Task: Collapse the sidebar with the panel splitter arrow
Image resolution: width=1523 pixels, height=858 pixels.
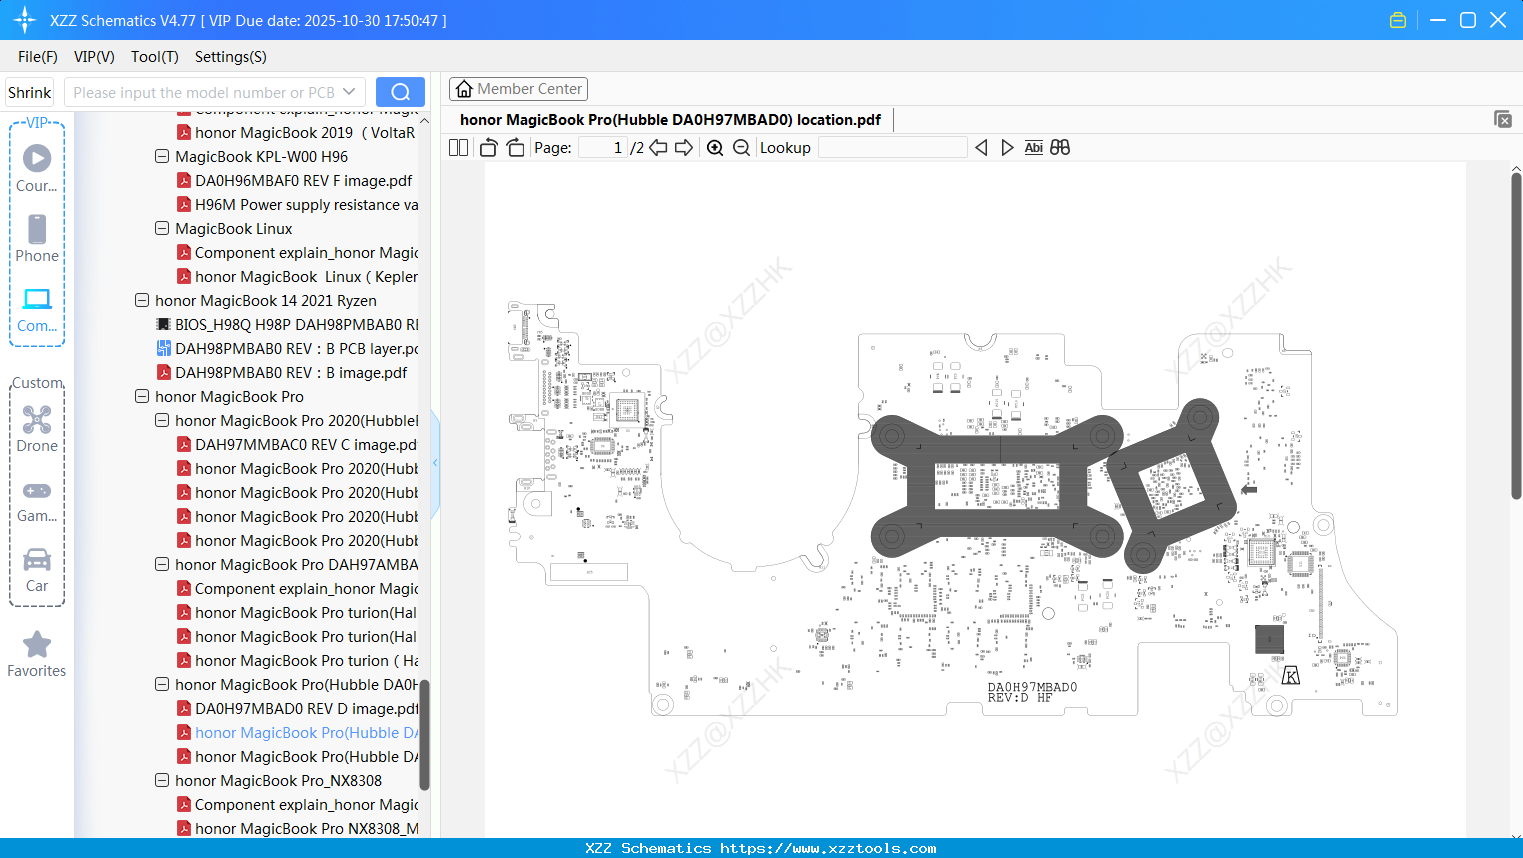Action: (x=435, y=463)
